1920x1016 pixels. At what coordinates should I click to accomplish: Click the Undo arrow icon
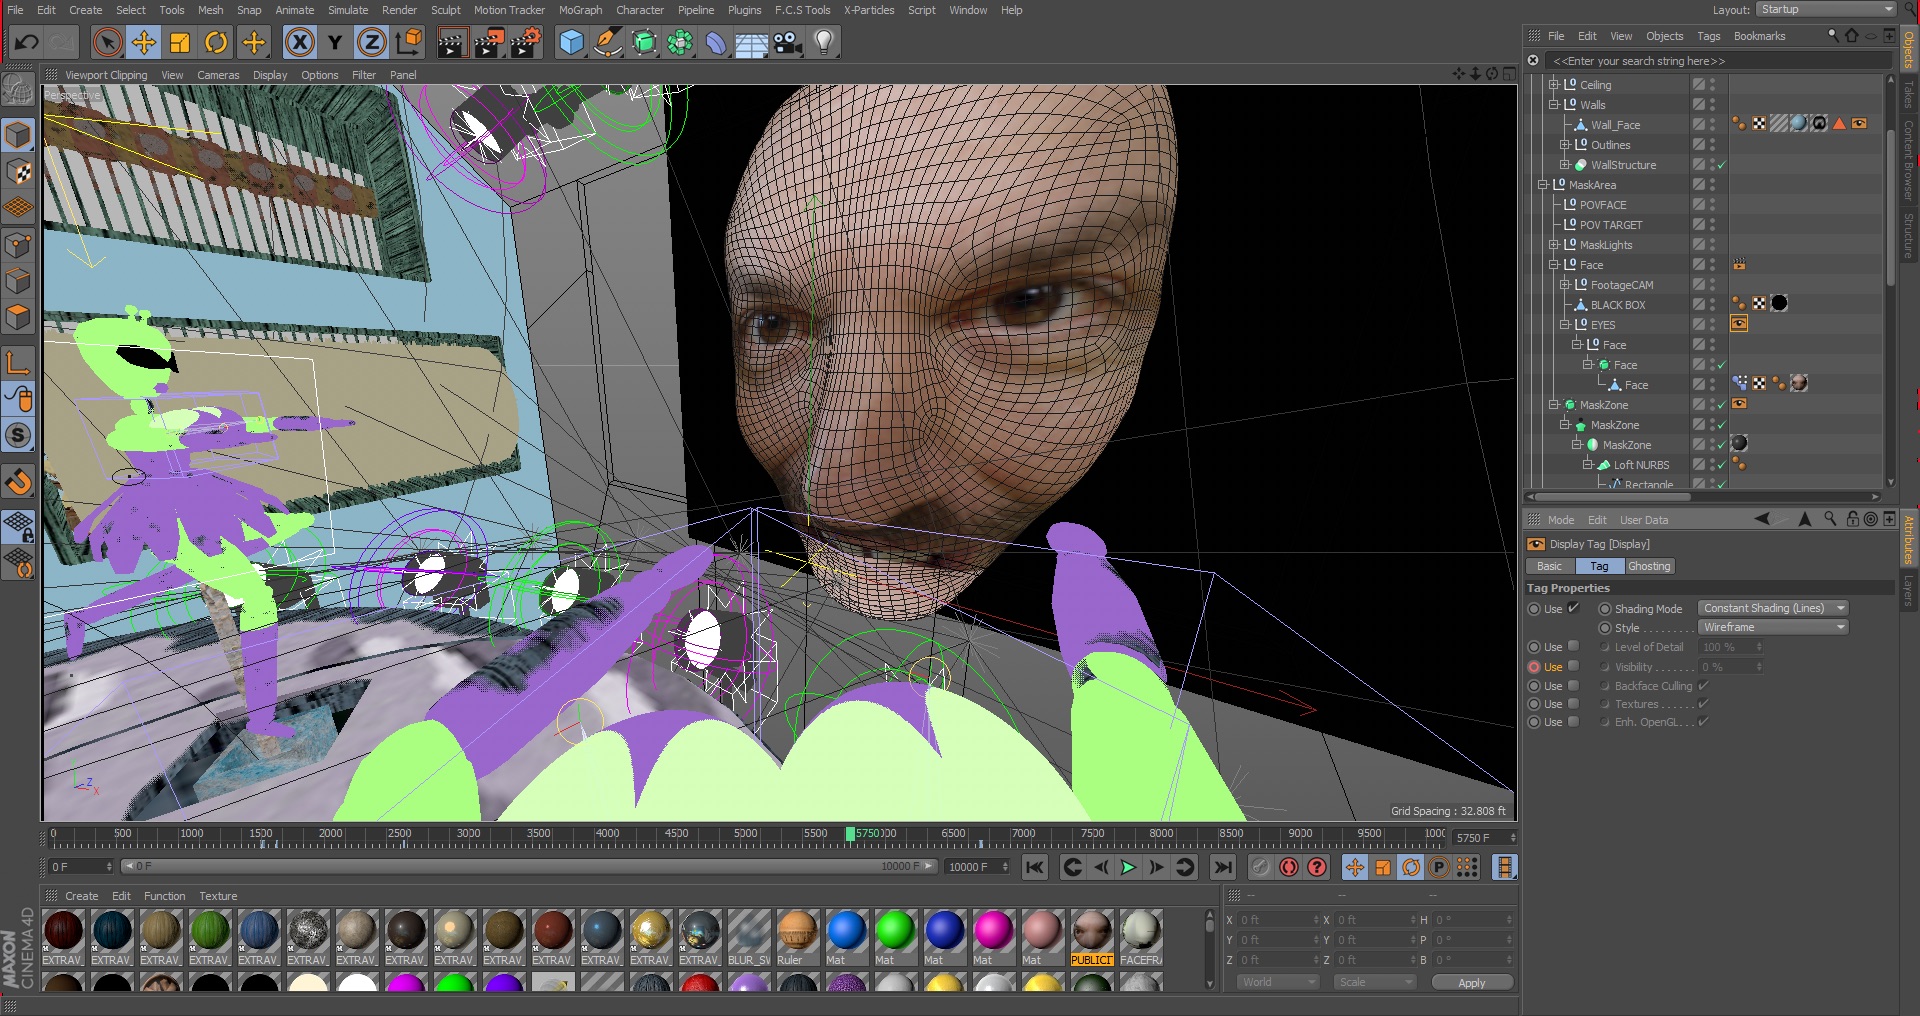pos(27,42)
